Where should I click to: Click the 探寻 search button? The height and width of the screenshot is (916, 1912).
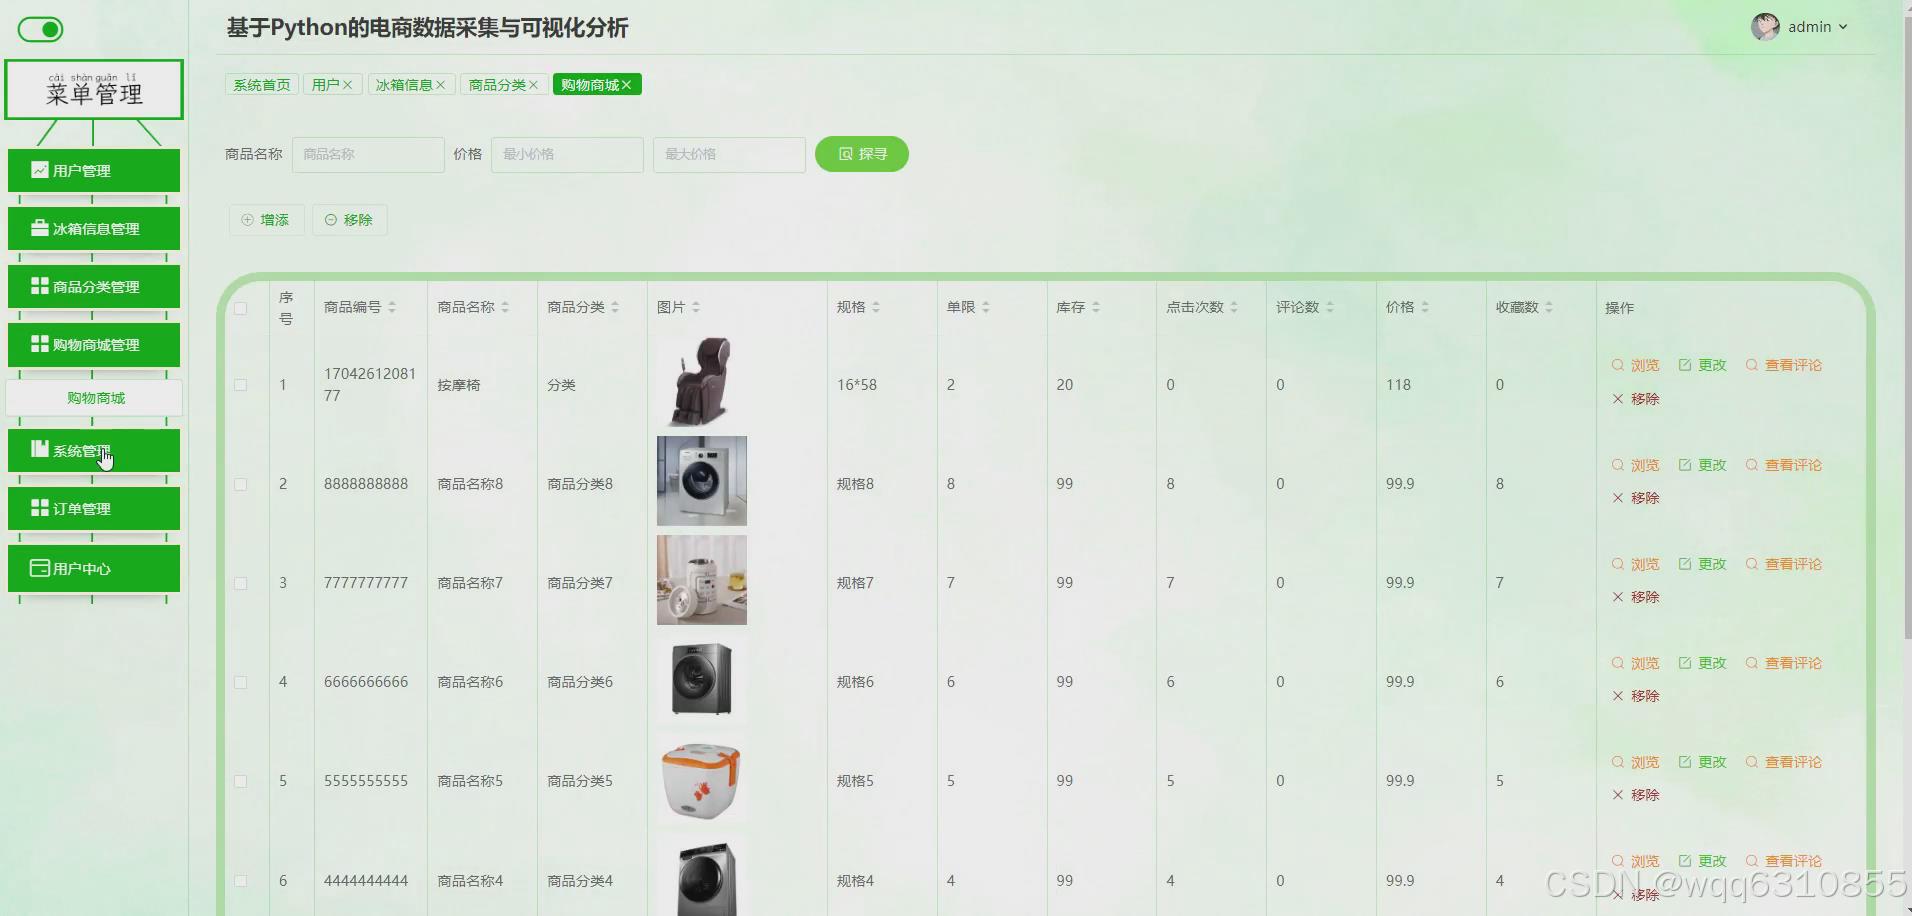point(862,154)
